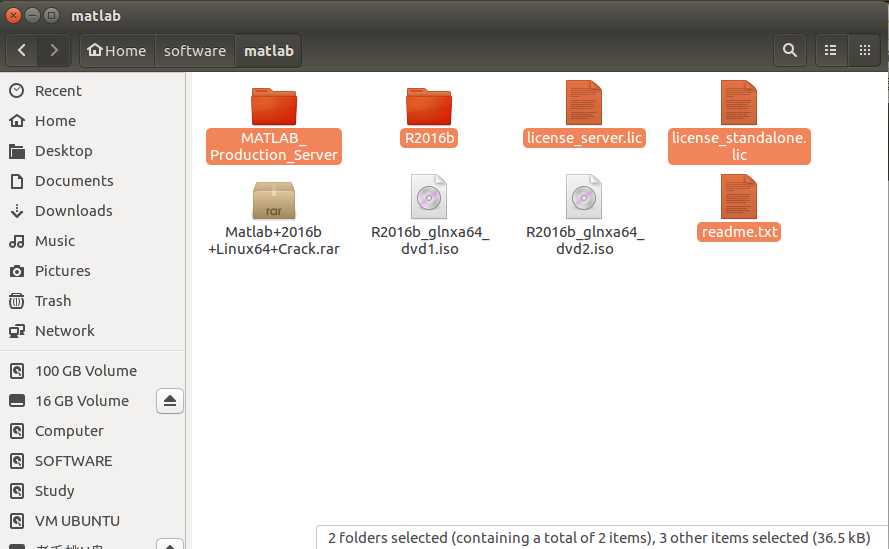Image resolution: width=889 pixels, height=549 pixels.
Task: Click the Downloads label in sidebar
Action: 74,211
